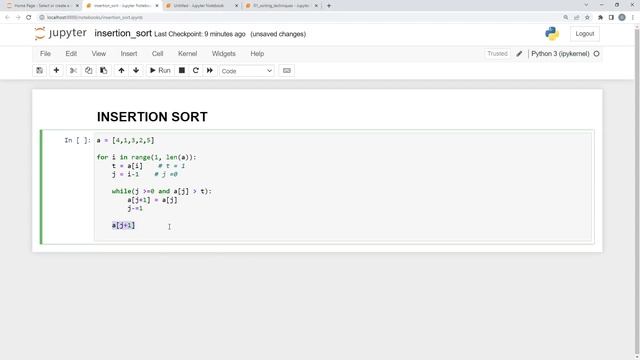Viewport: 640px width, 360px height.
Task: Open the browser three-dot menu
Action: click(x=633, y=18)
